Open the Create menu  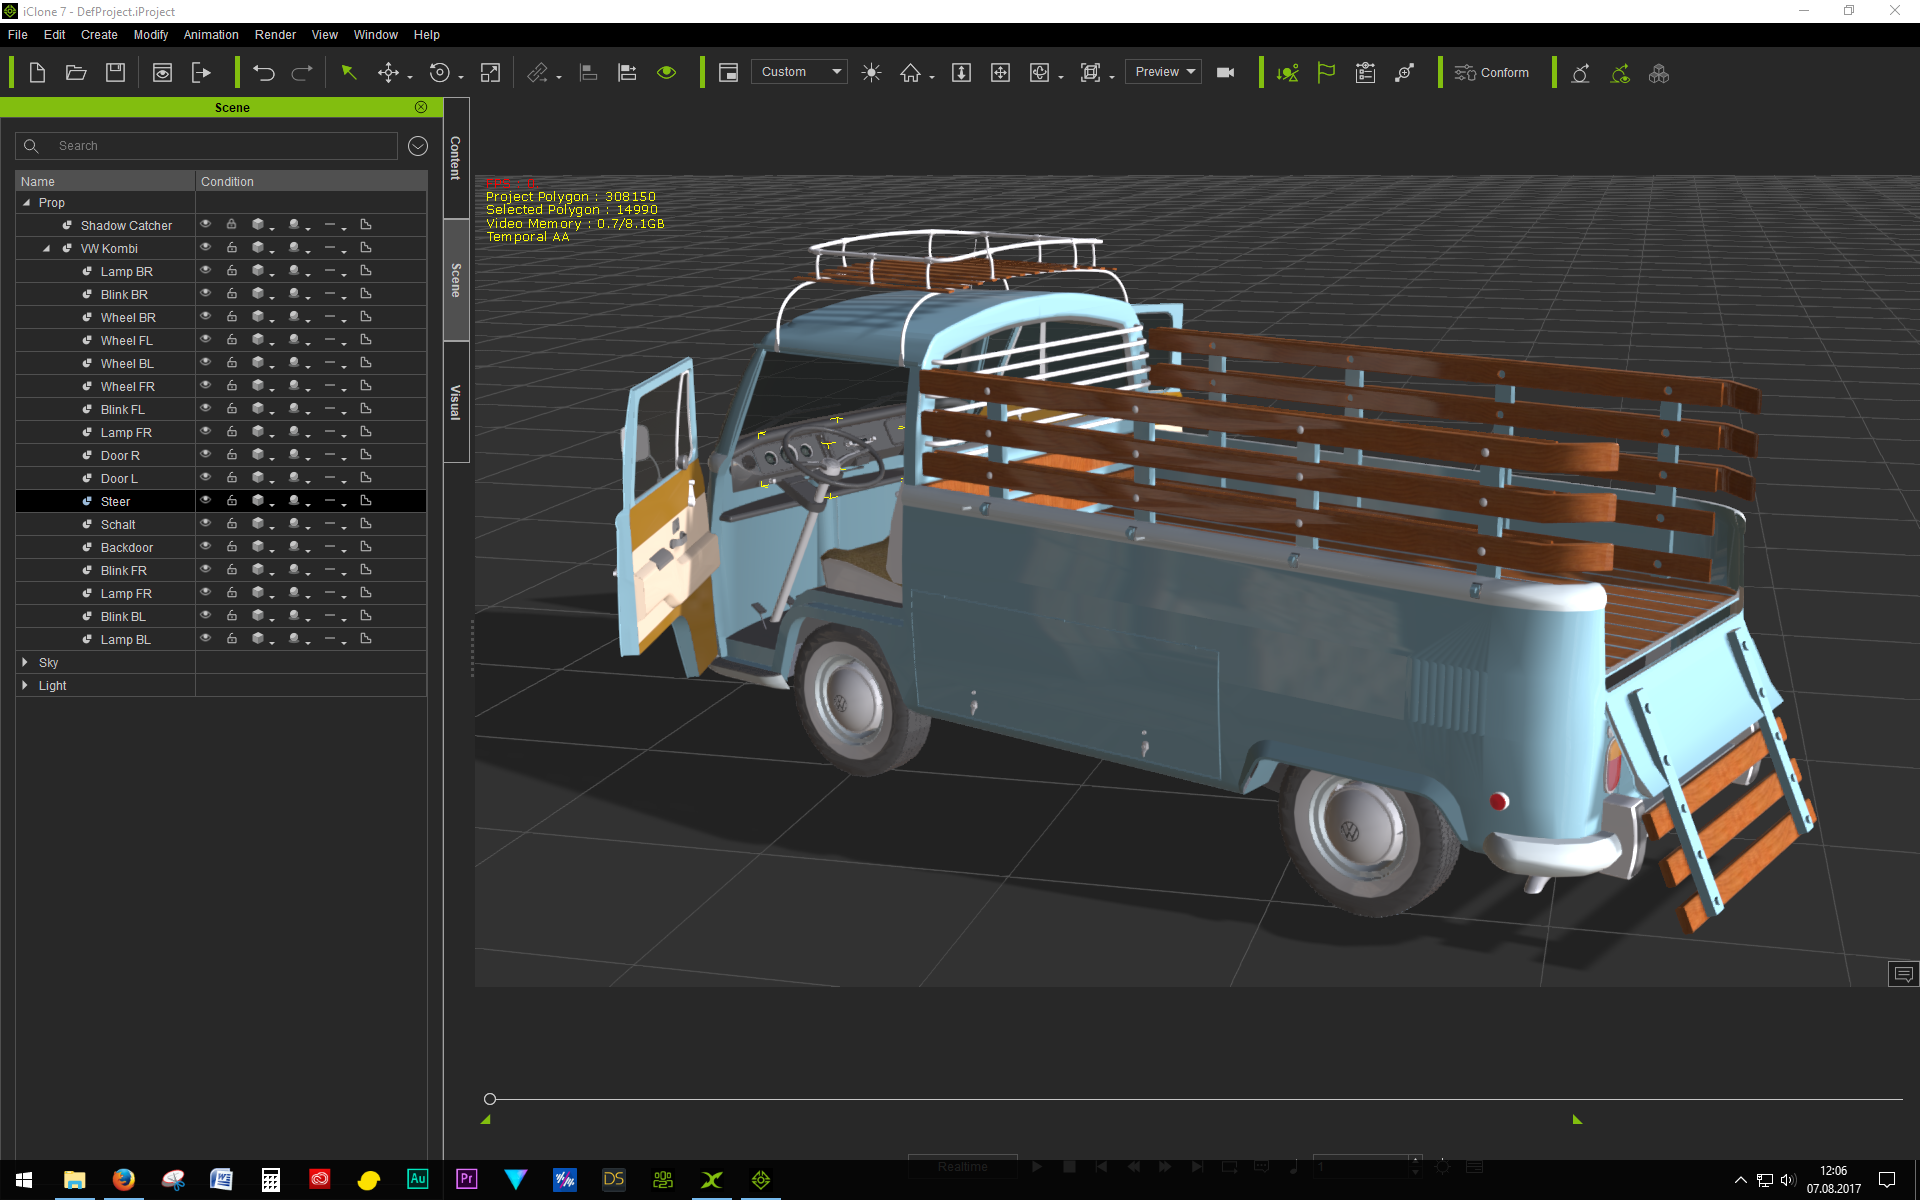click(99, 35)
